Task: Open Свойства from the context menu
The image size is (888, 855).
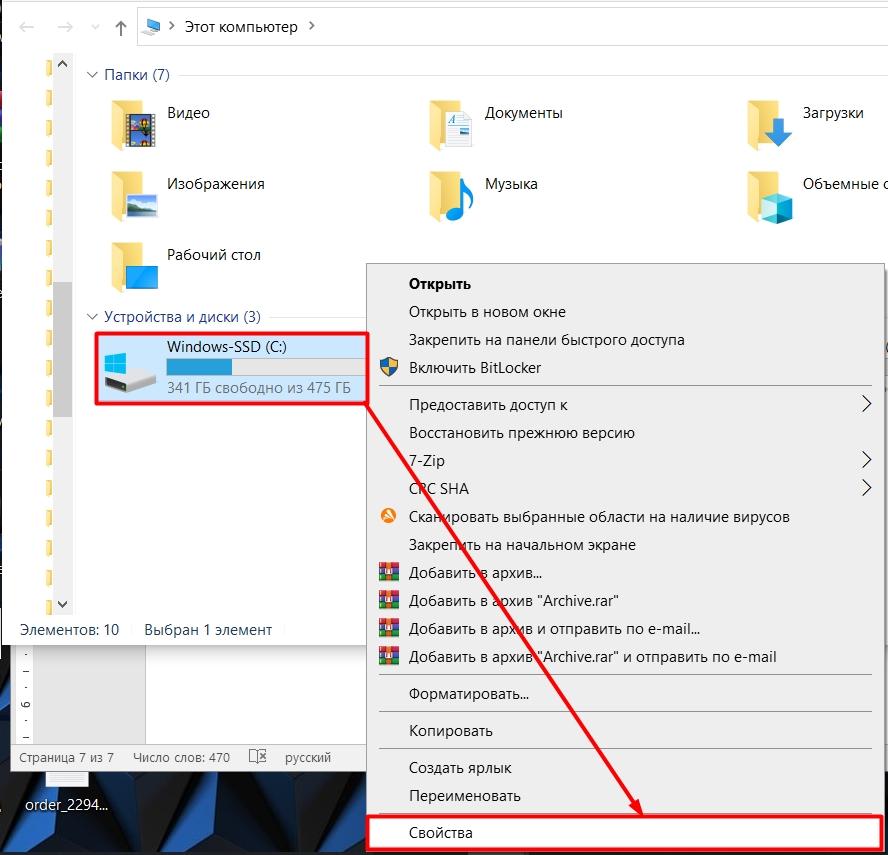Action: (x=625, y=833)
